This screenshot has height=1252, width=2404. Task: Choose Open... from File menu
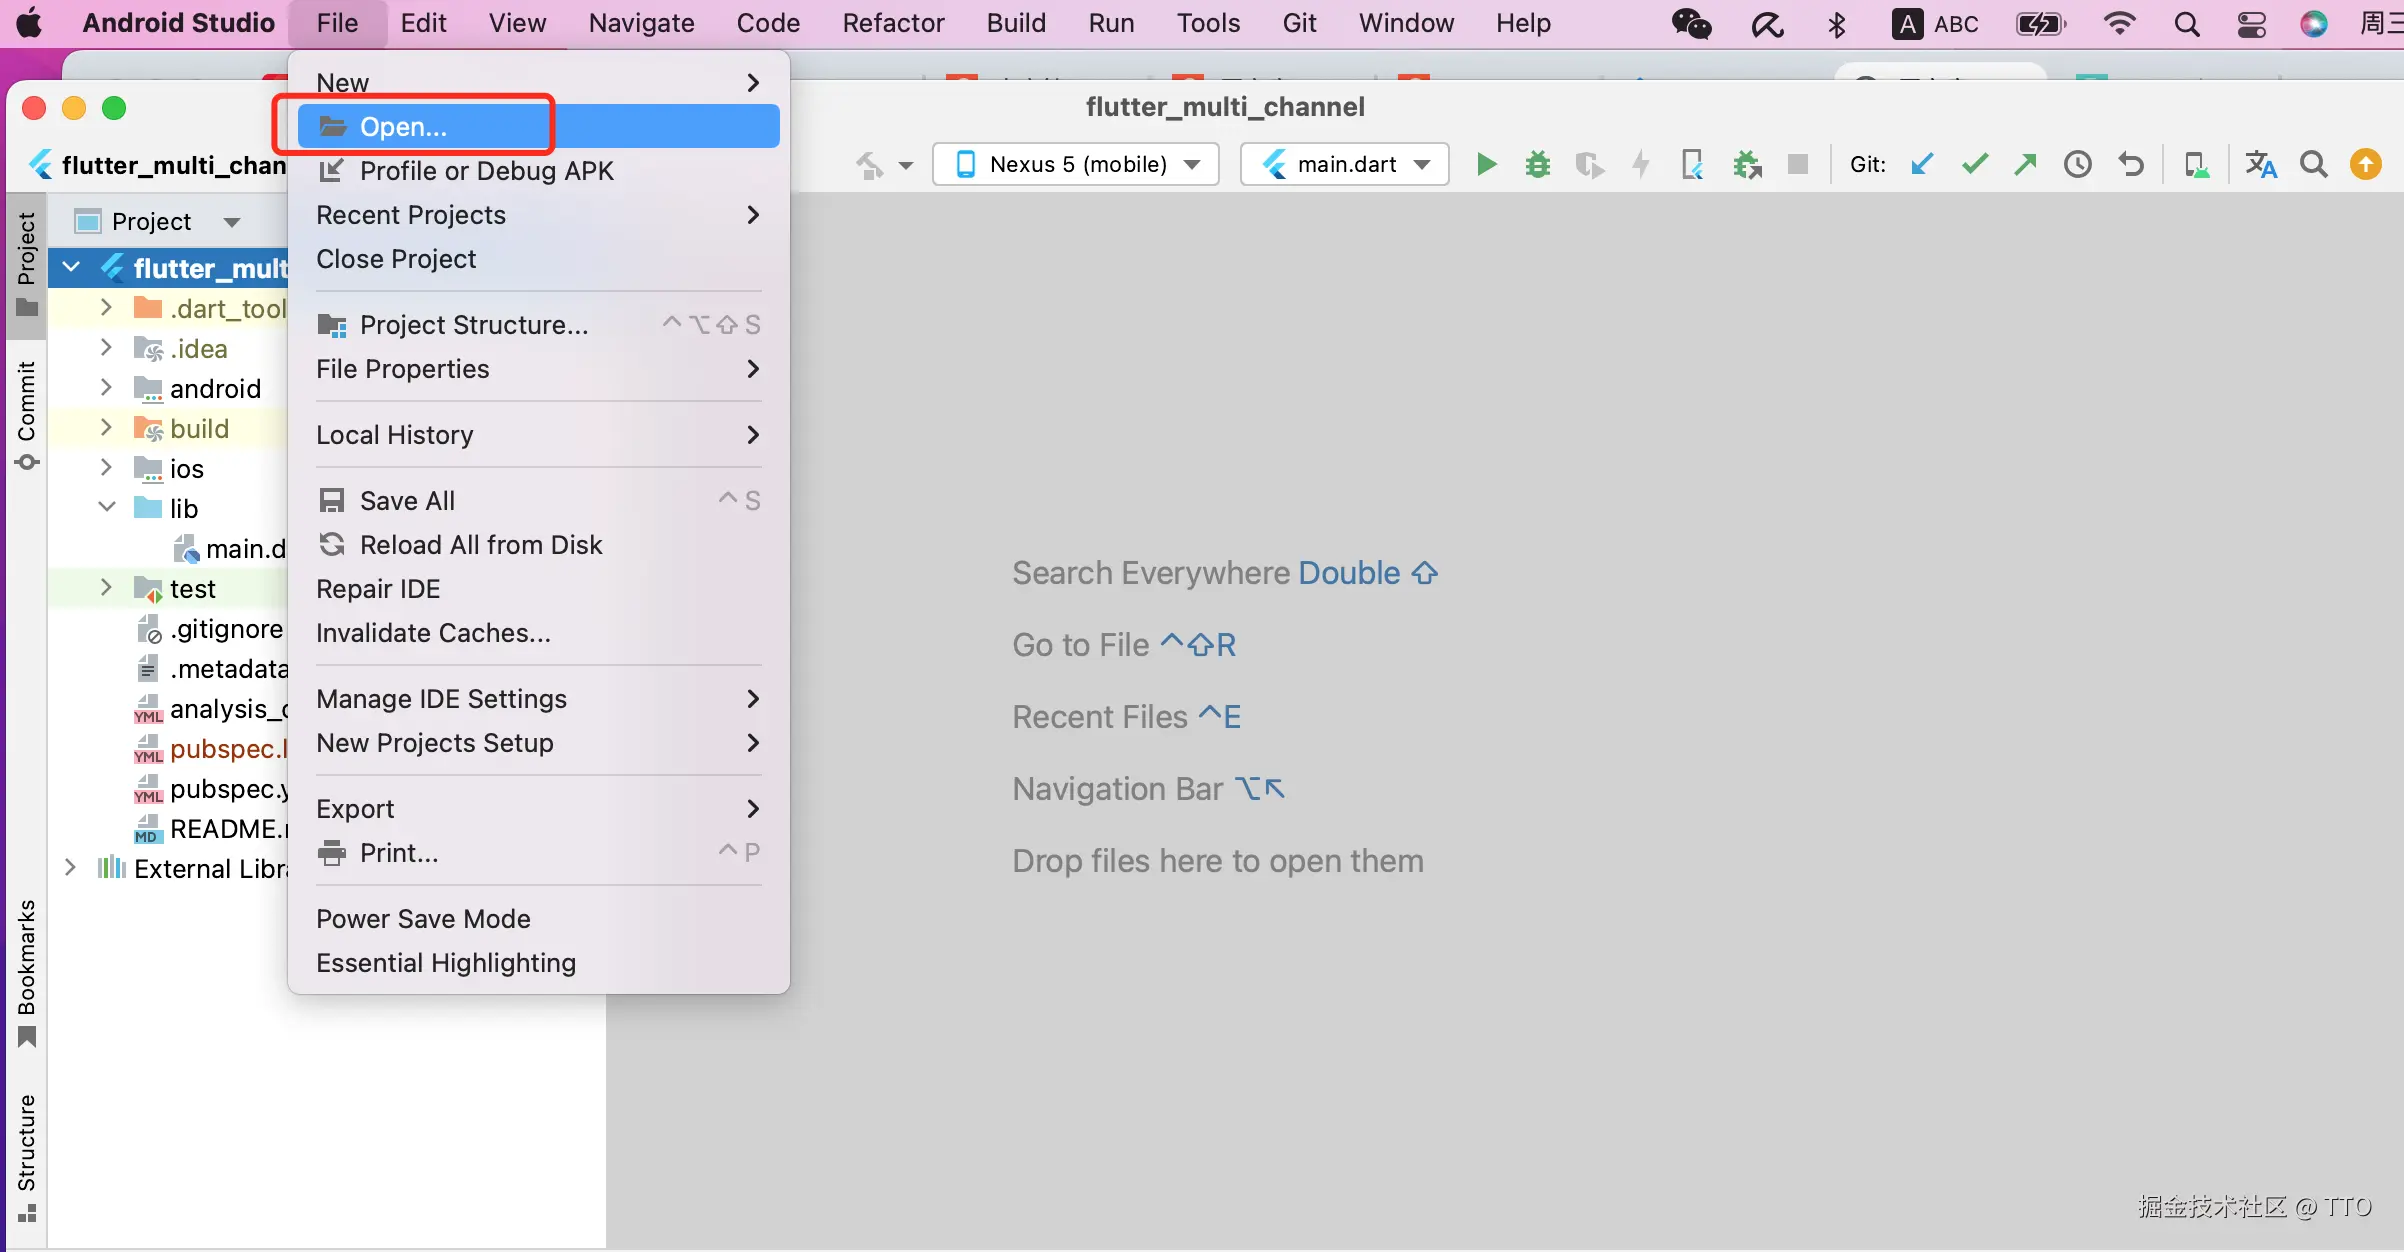coord(403,127)
